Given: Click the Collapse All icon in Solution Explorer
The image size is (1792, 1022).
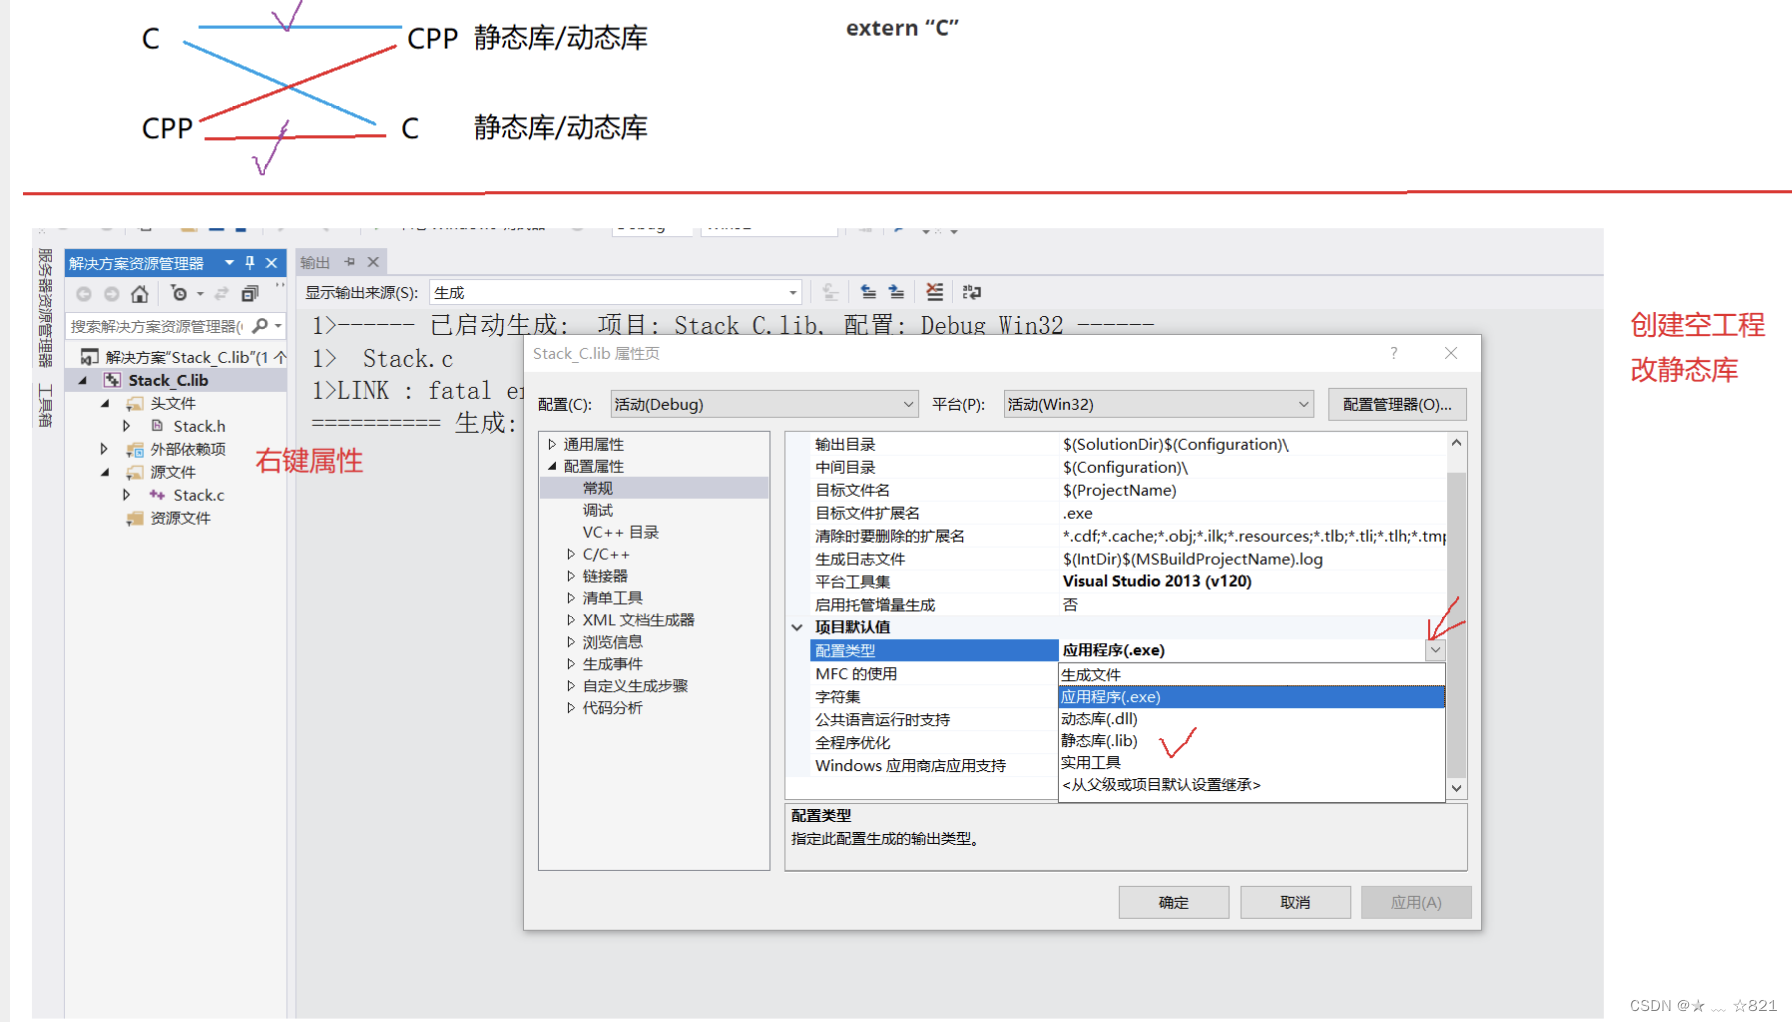Looking at the screenshot, I should coord(250,293).
